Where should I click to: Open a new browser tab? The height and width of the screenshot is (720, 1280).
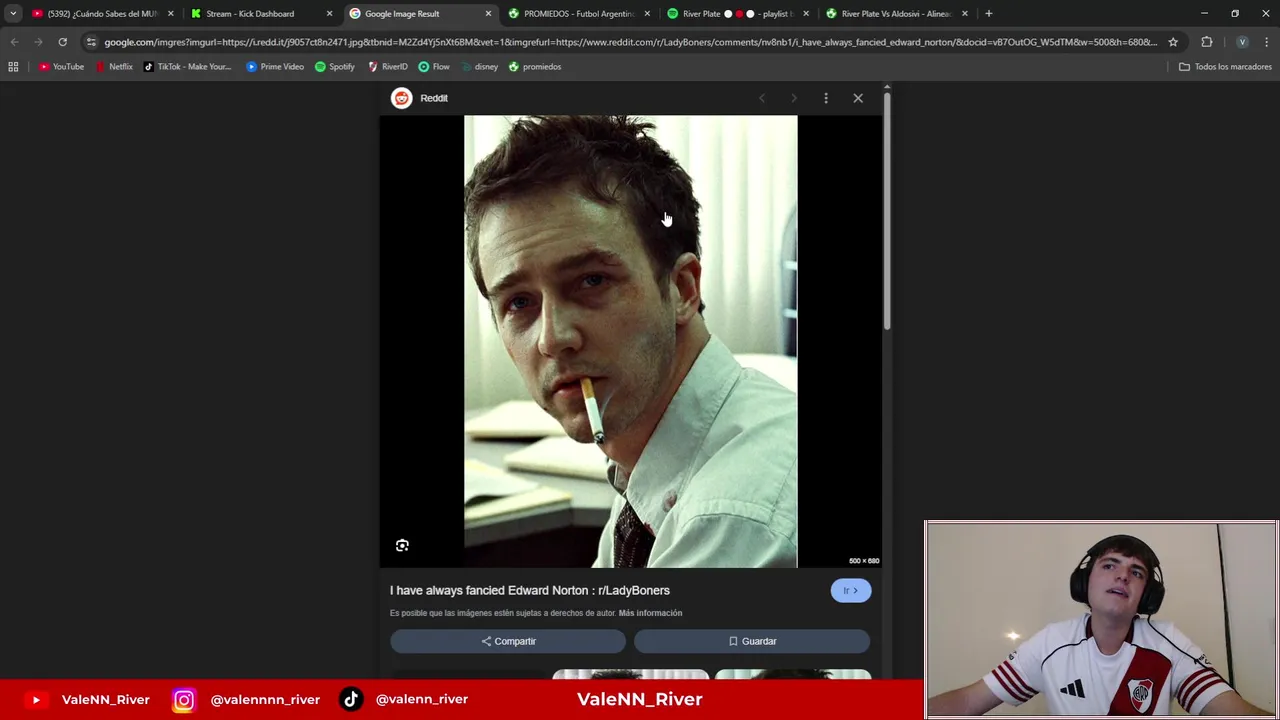tap(989, 14)
